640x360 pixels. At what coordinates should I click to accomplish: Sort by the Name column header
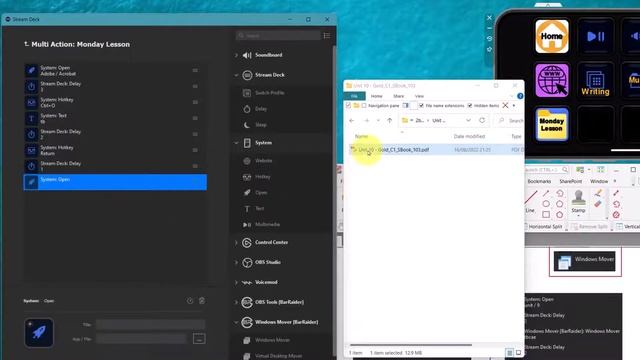click(x=361, y=136)
